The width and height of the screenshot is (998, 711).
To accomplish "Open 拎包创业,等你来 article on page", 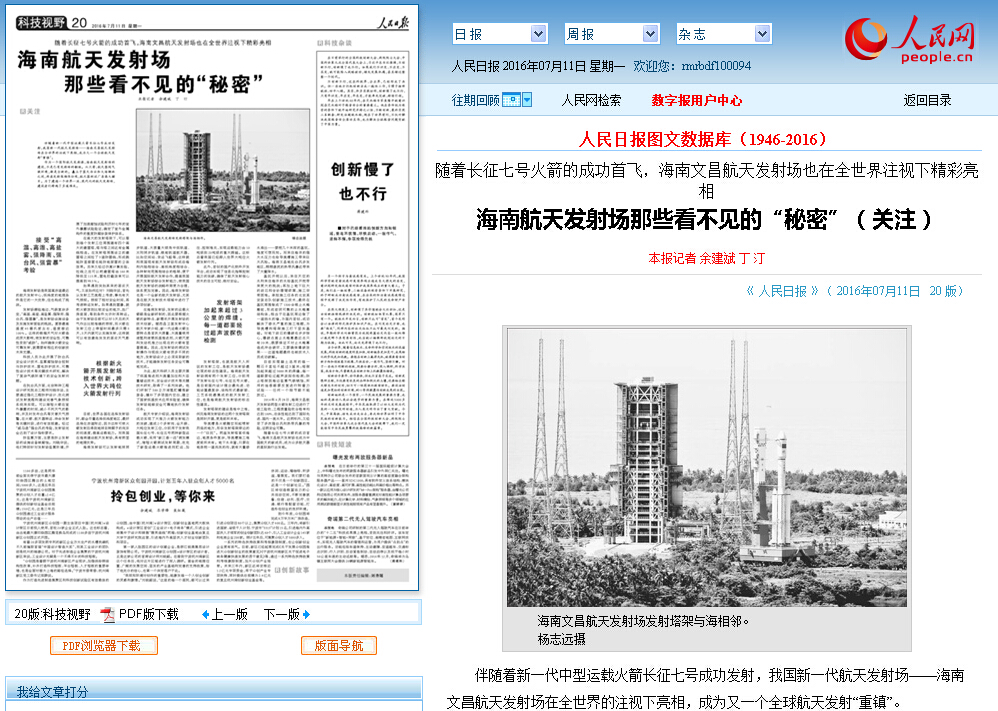I will pos(163,496).
